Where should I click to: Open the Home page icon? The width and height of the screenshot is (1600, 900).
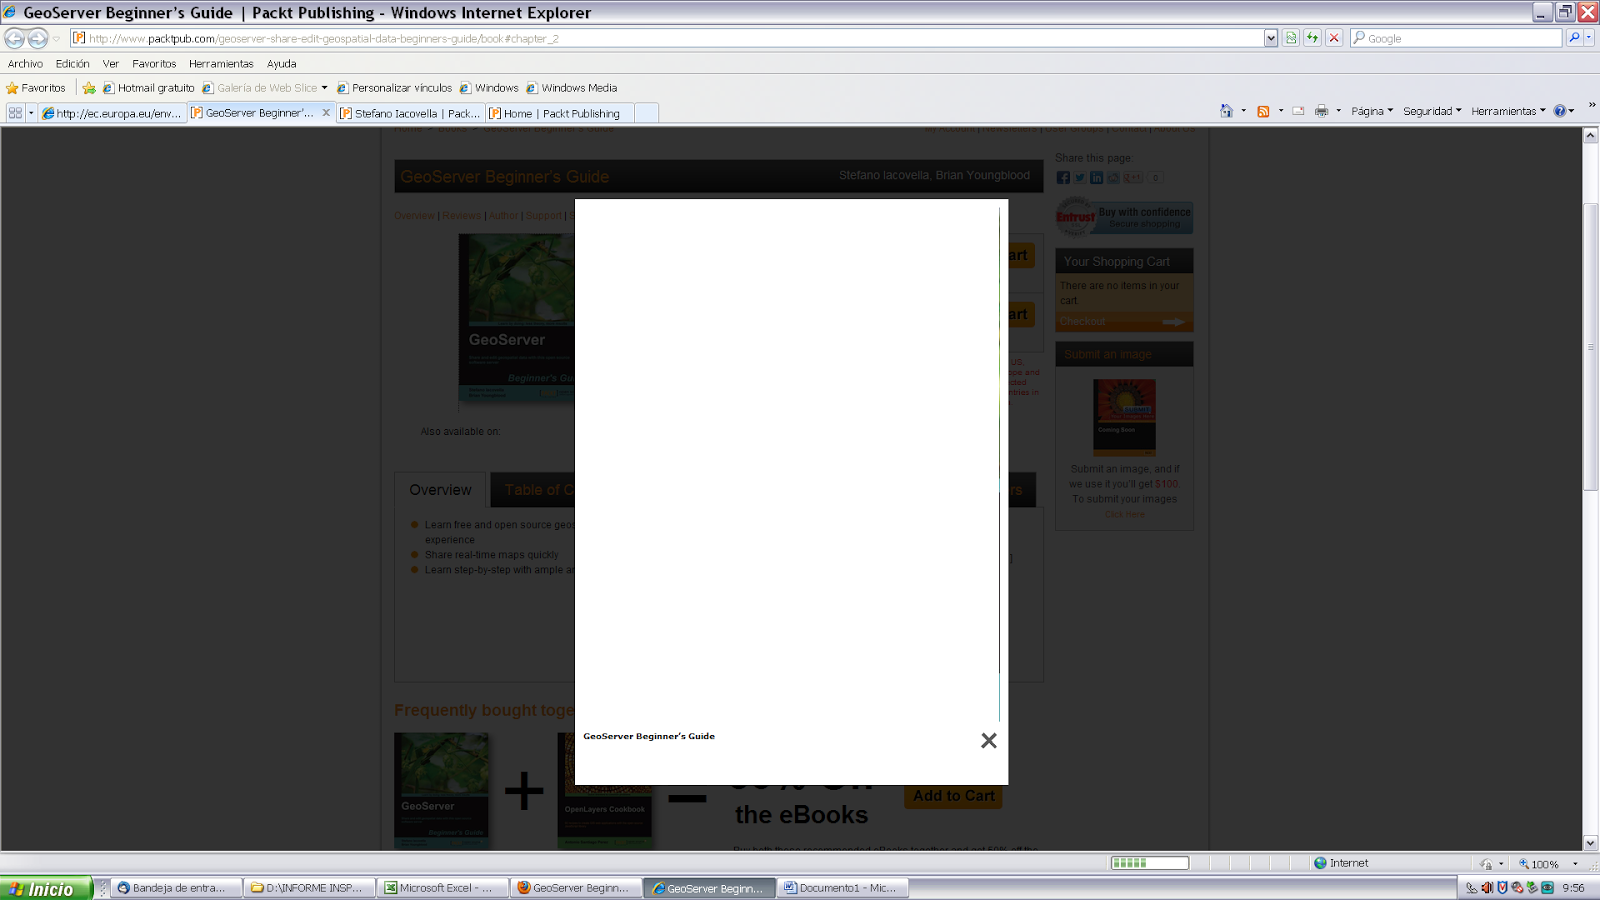click(x=1226, y=111)
